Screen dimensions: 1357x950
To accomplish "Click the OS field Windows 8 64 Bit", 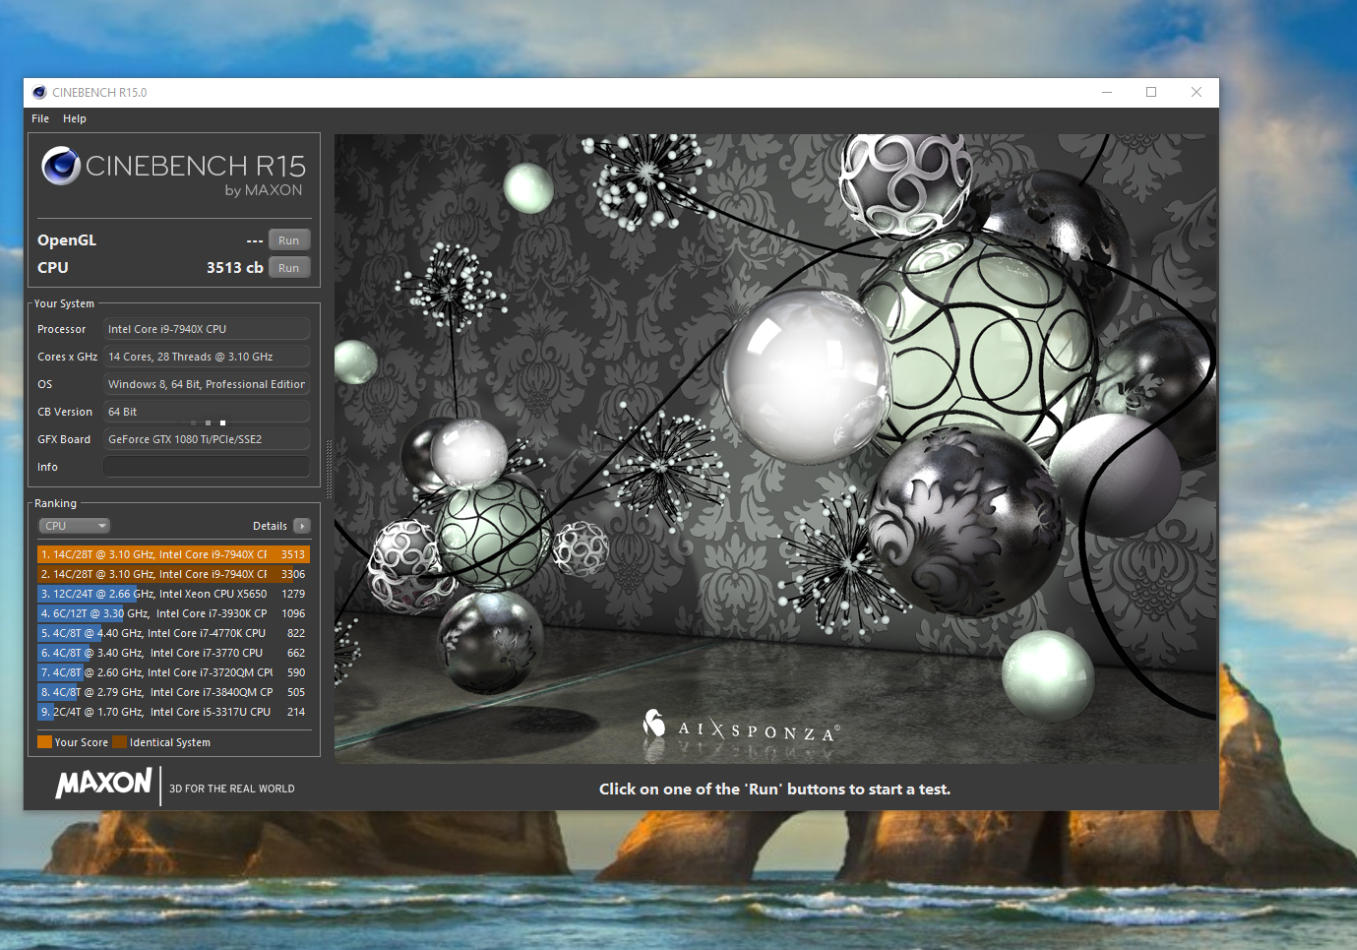I will pyautogui.click(x=207, y=384).
